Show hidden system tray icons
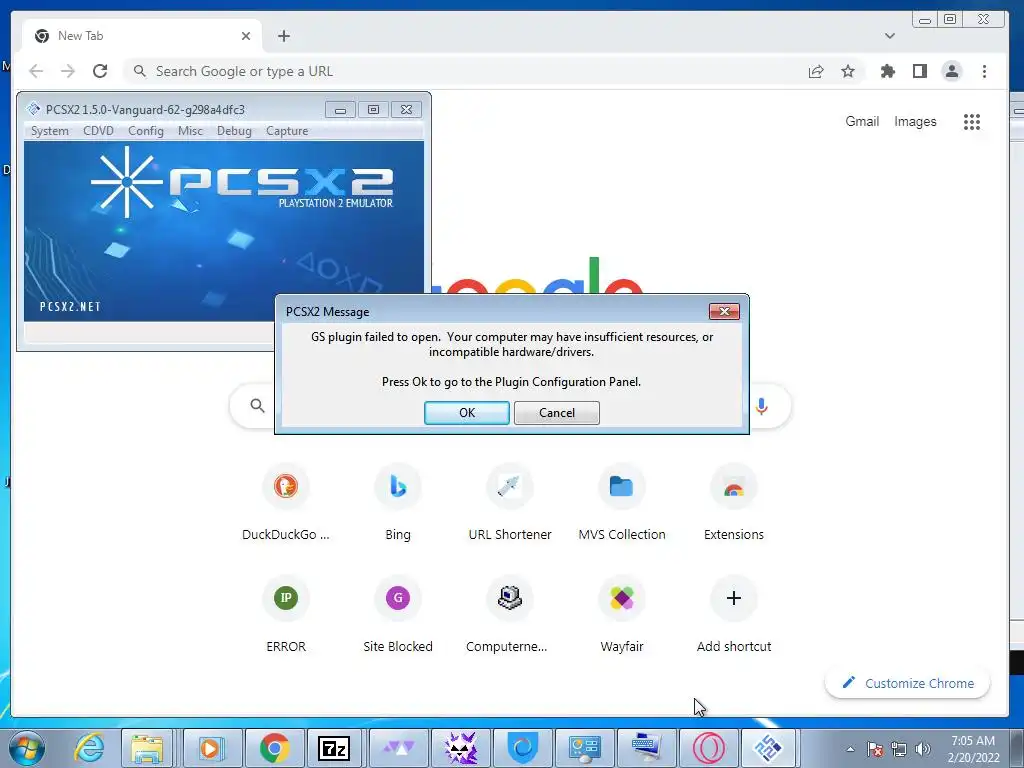 coord(850,750)
